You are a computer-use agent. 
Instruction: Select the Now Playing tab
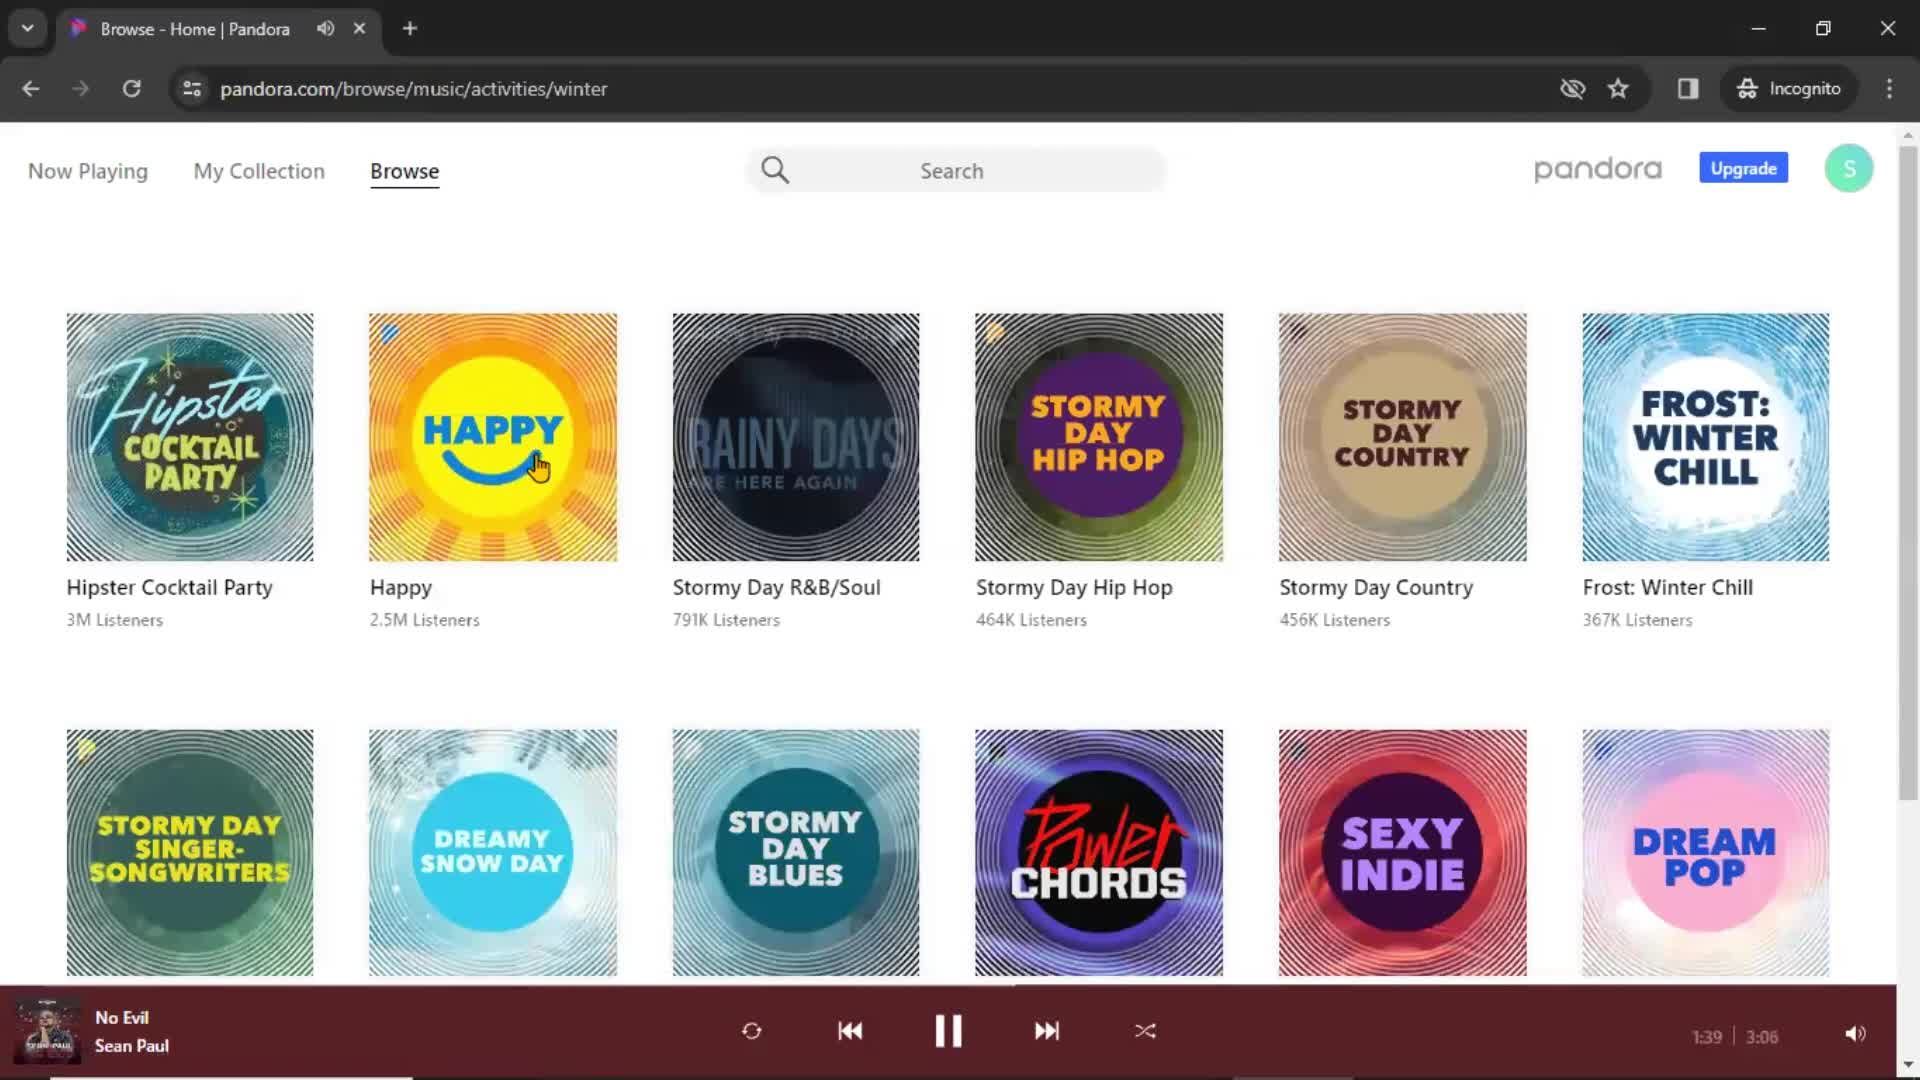[87, 170]
